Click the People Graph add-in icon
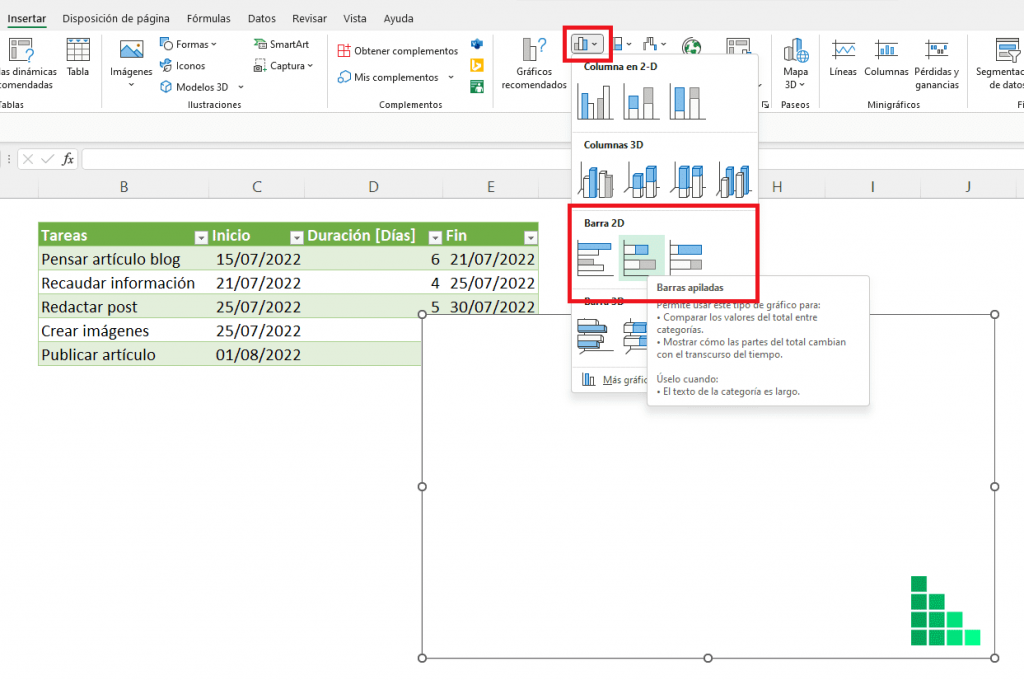This screenshot has height=680, width=1024. click(477, 86)
